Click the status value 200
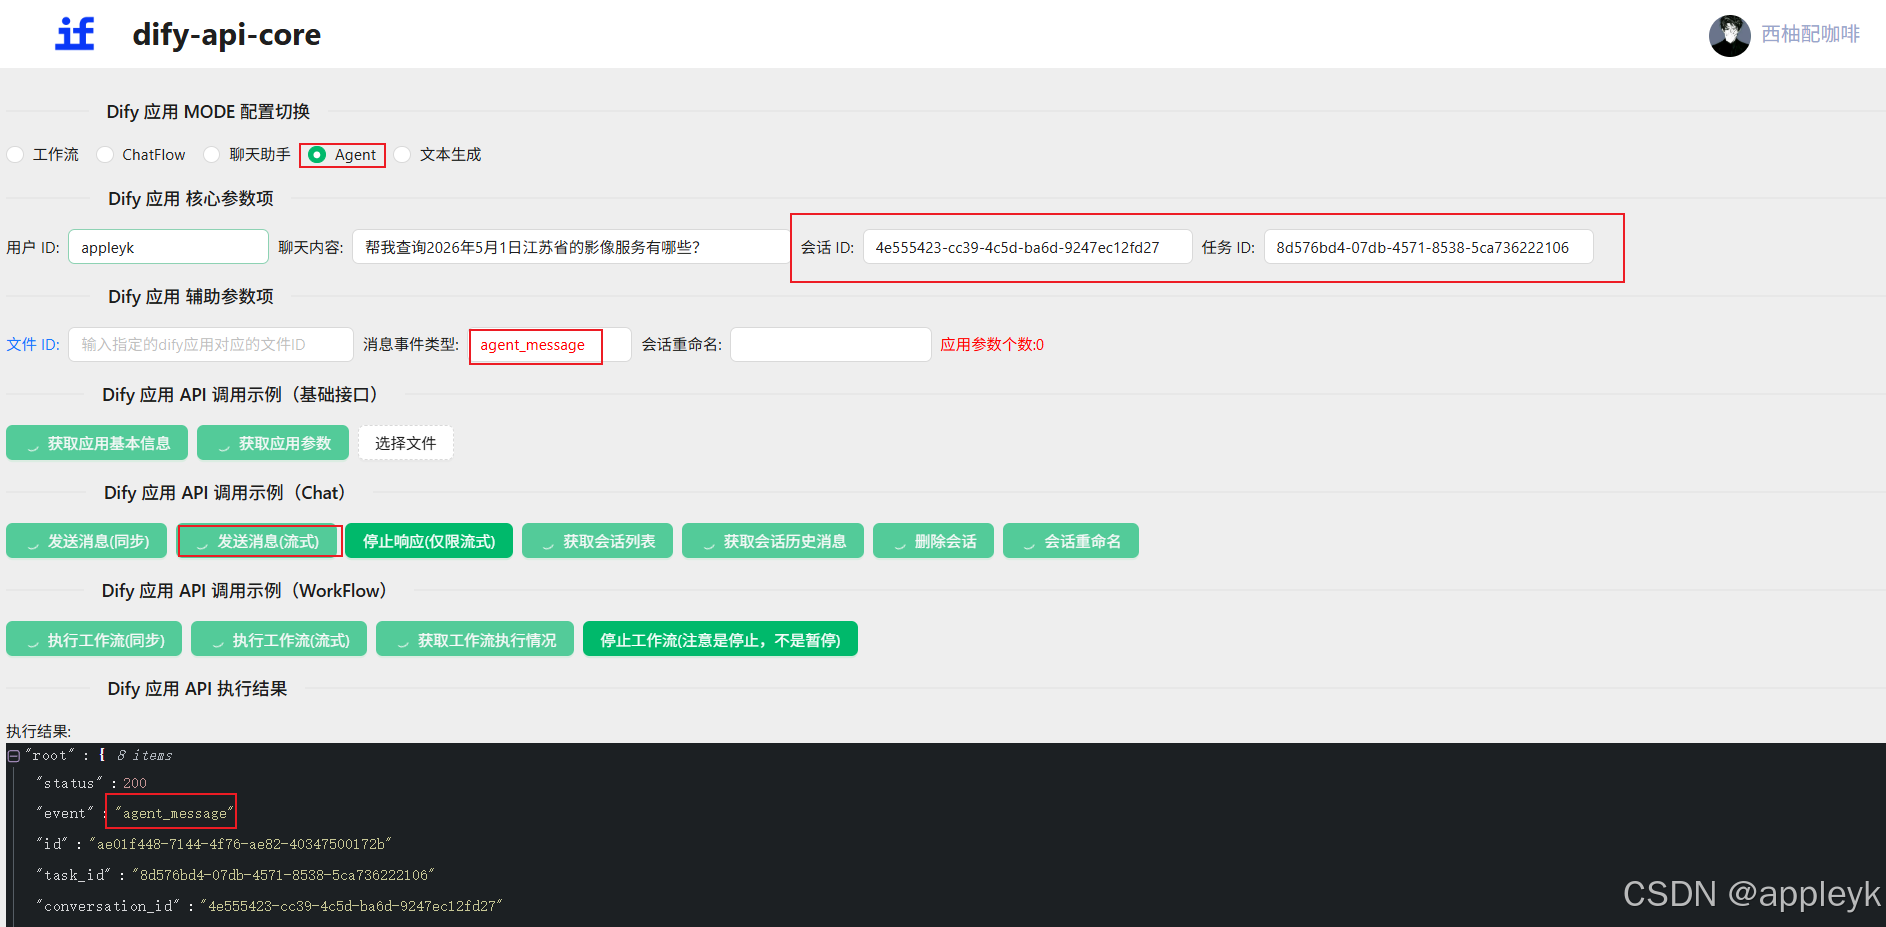1886x927 pixels. (135, 783)
